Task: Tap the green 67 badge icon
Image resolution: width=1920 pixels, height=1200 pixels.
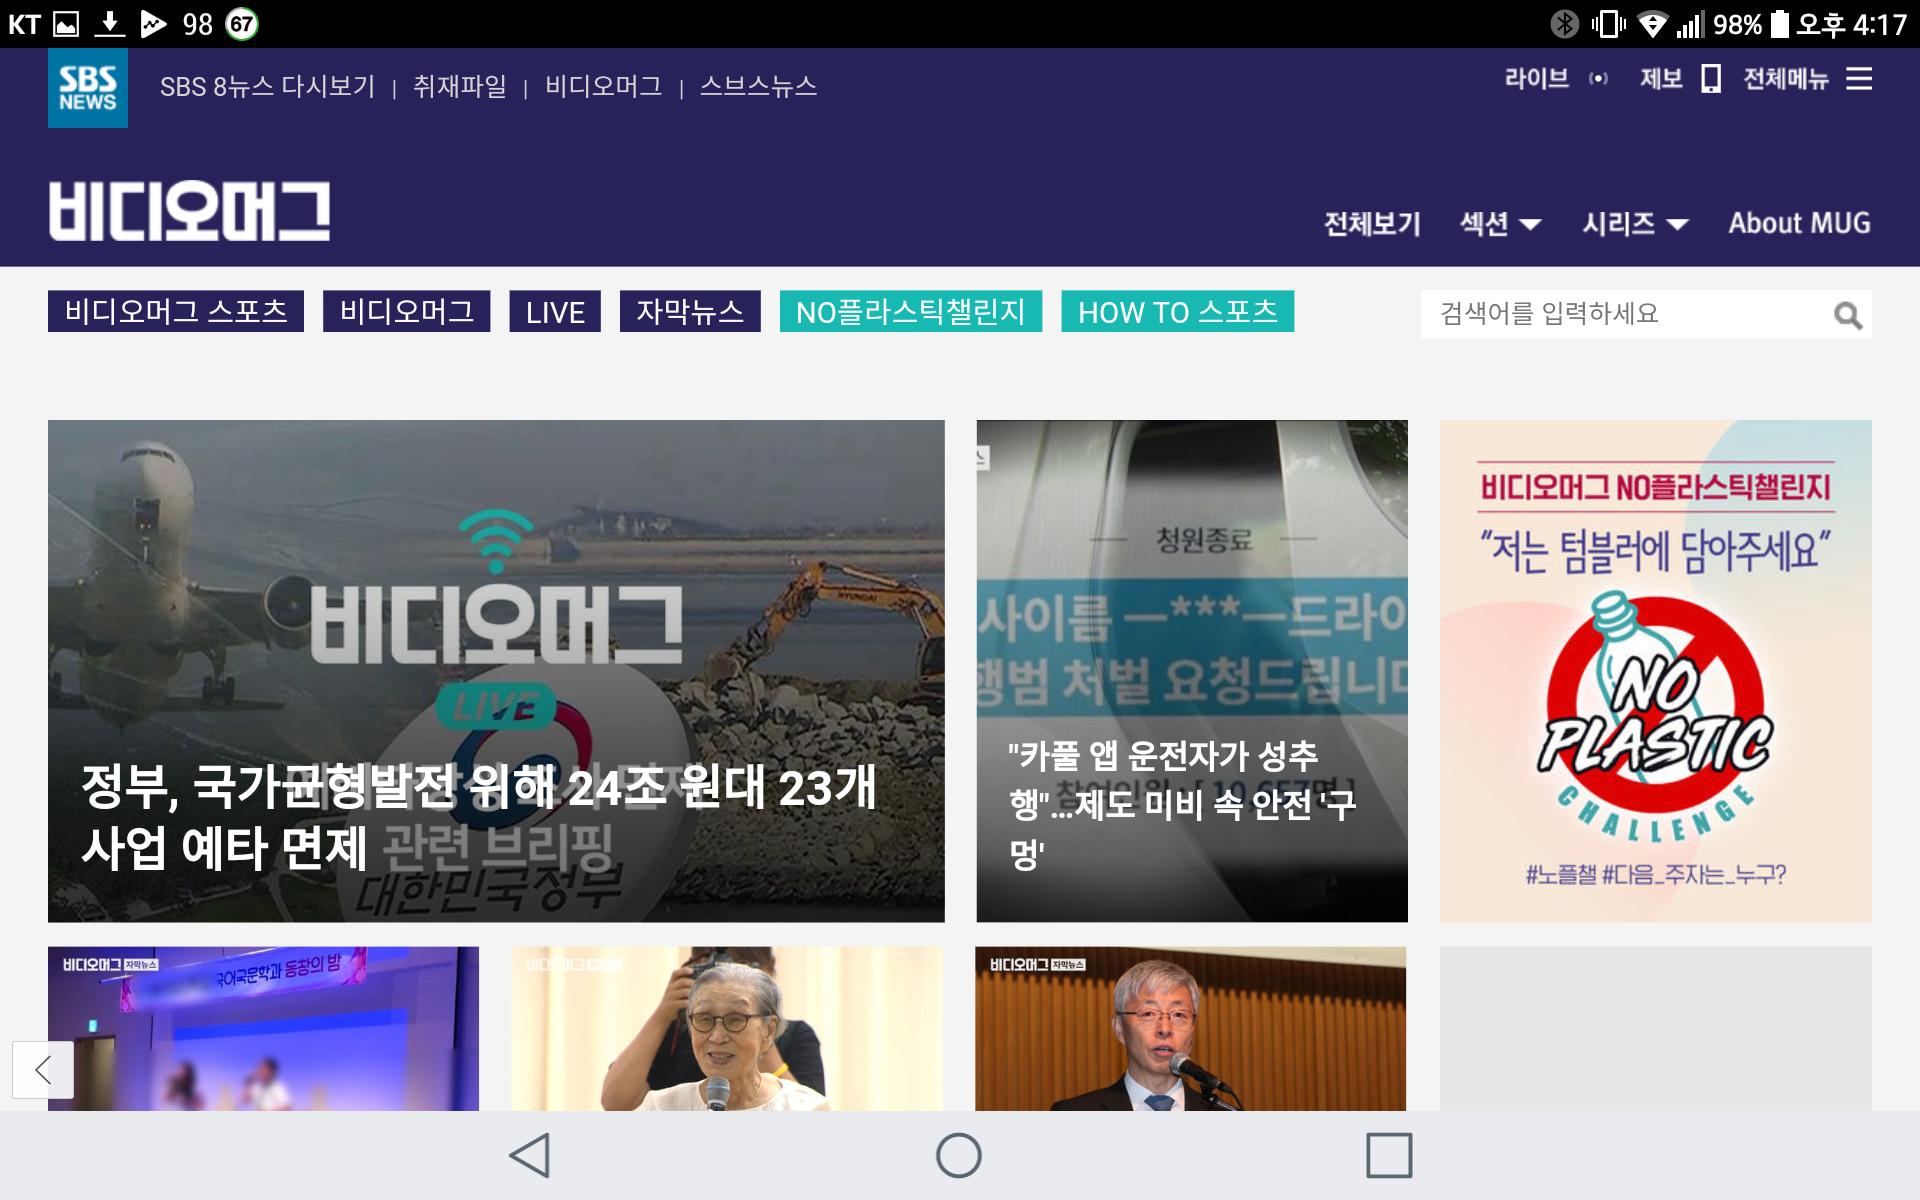Action: (x=242, y=24)
